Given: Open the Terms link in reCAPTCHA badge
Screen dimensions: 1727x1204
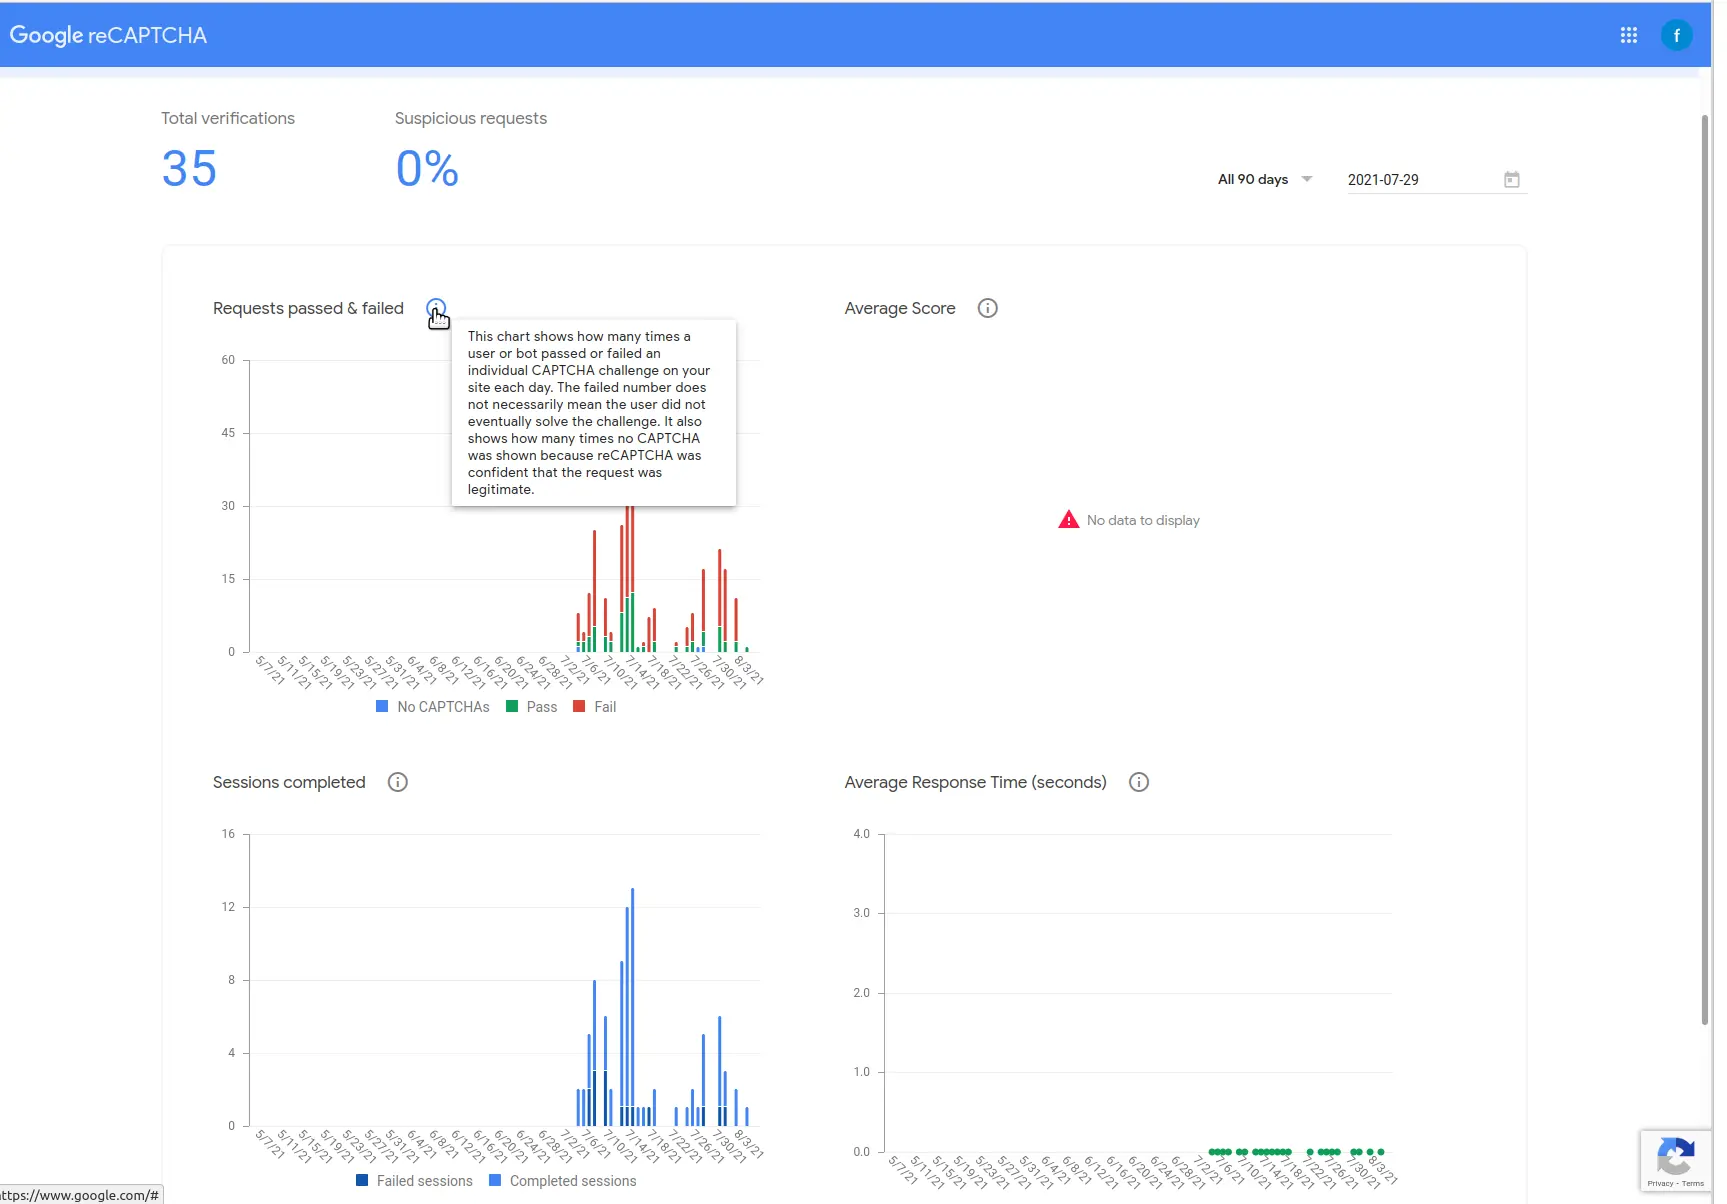Looking at the screenshot, I should click(x=1693, y=1184).
